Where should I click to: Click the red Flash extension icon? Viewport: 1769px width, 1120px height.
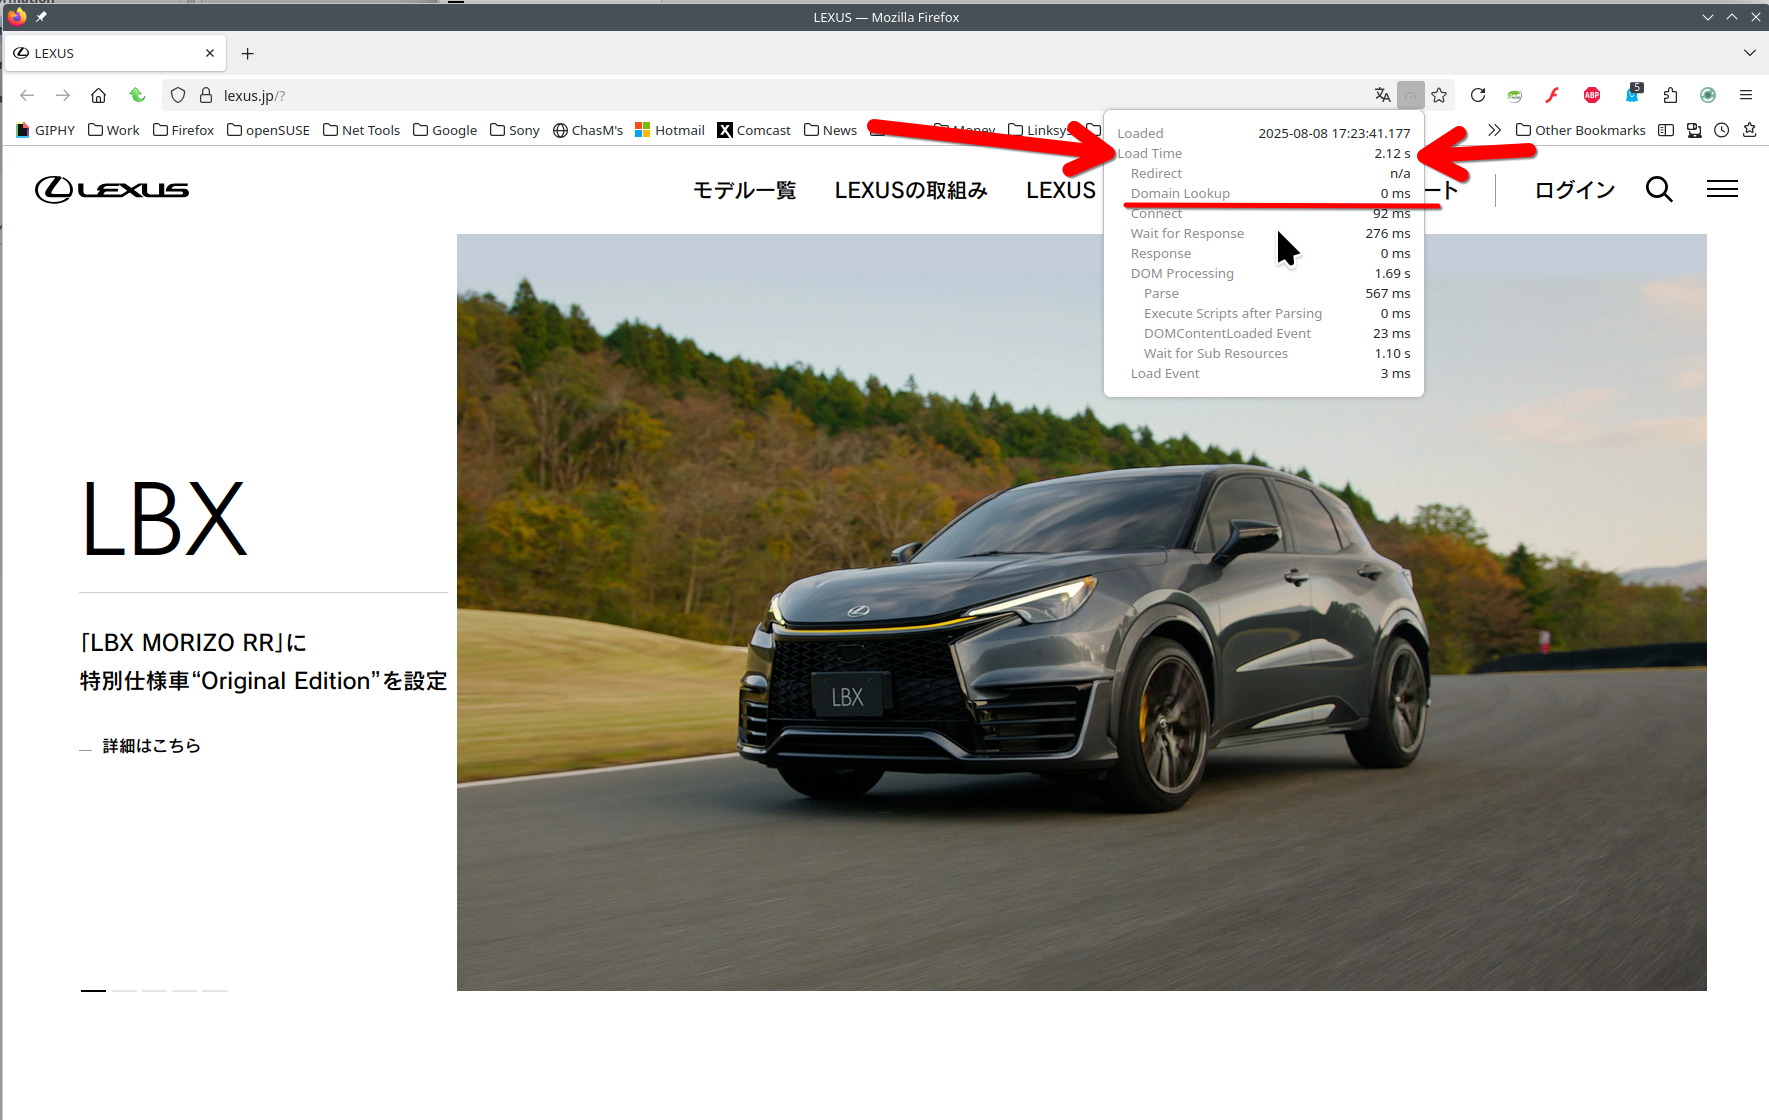[x=1552, y=95]
